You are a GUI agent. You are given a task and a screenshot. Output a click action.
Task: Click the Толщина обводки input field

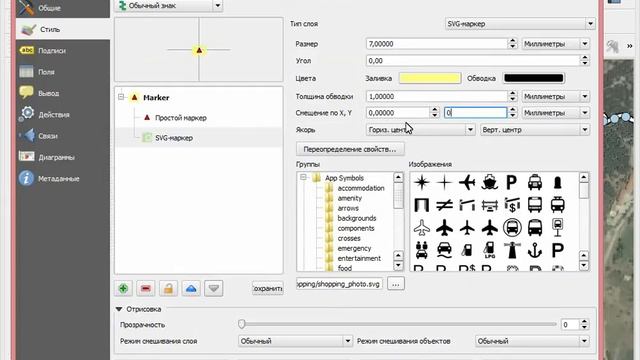pyautogui.click(x=437, y=96)
